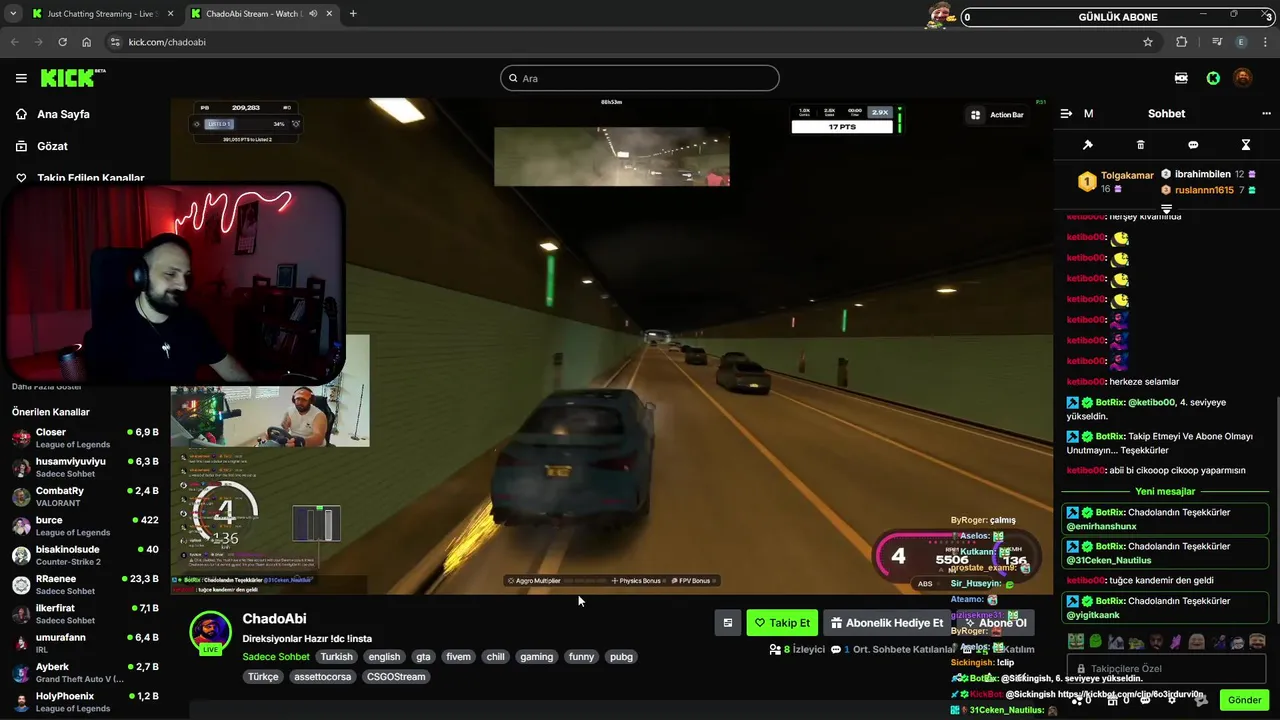Click the moderation hammer icon in chat
The width and height of the screenshot is (1280, 720).
(x=1088, y=145)
